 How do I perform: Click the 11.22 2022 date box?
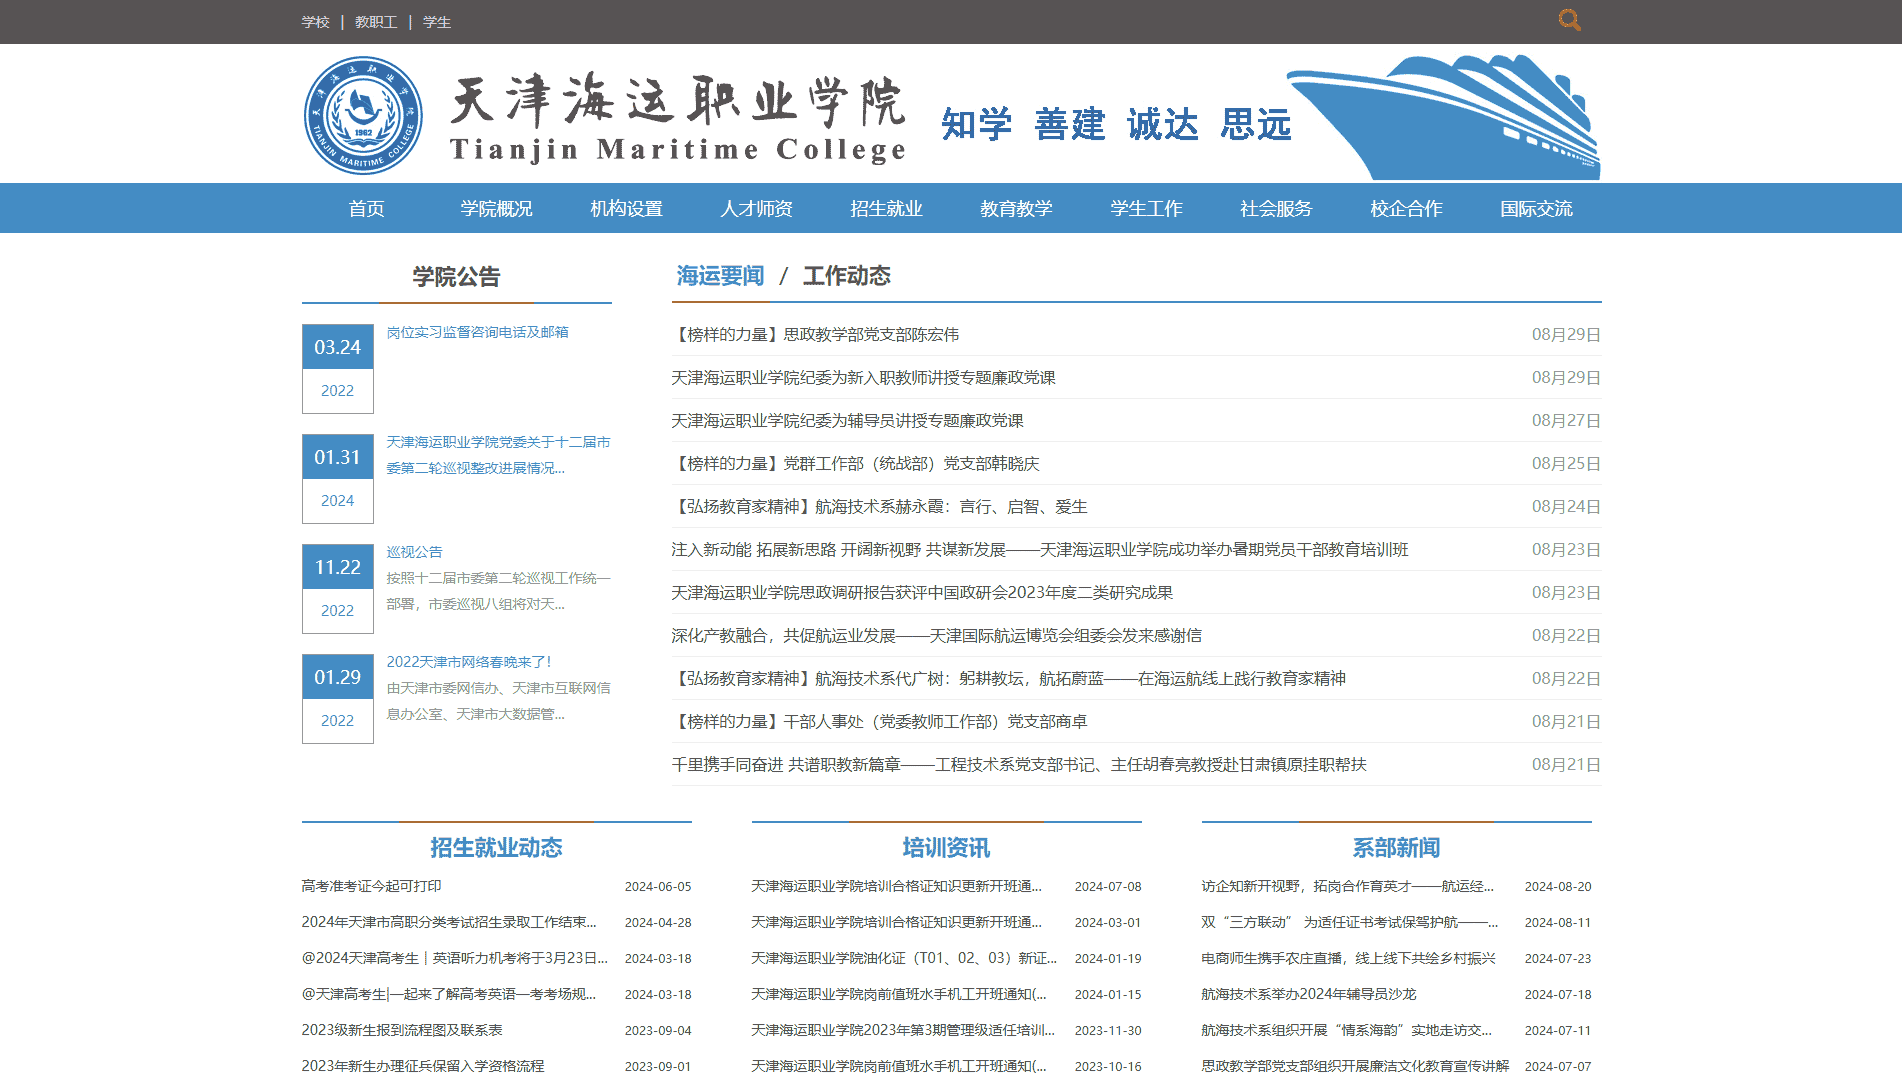tap(338, 588)
